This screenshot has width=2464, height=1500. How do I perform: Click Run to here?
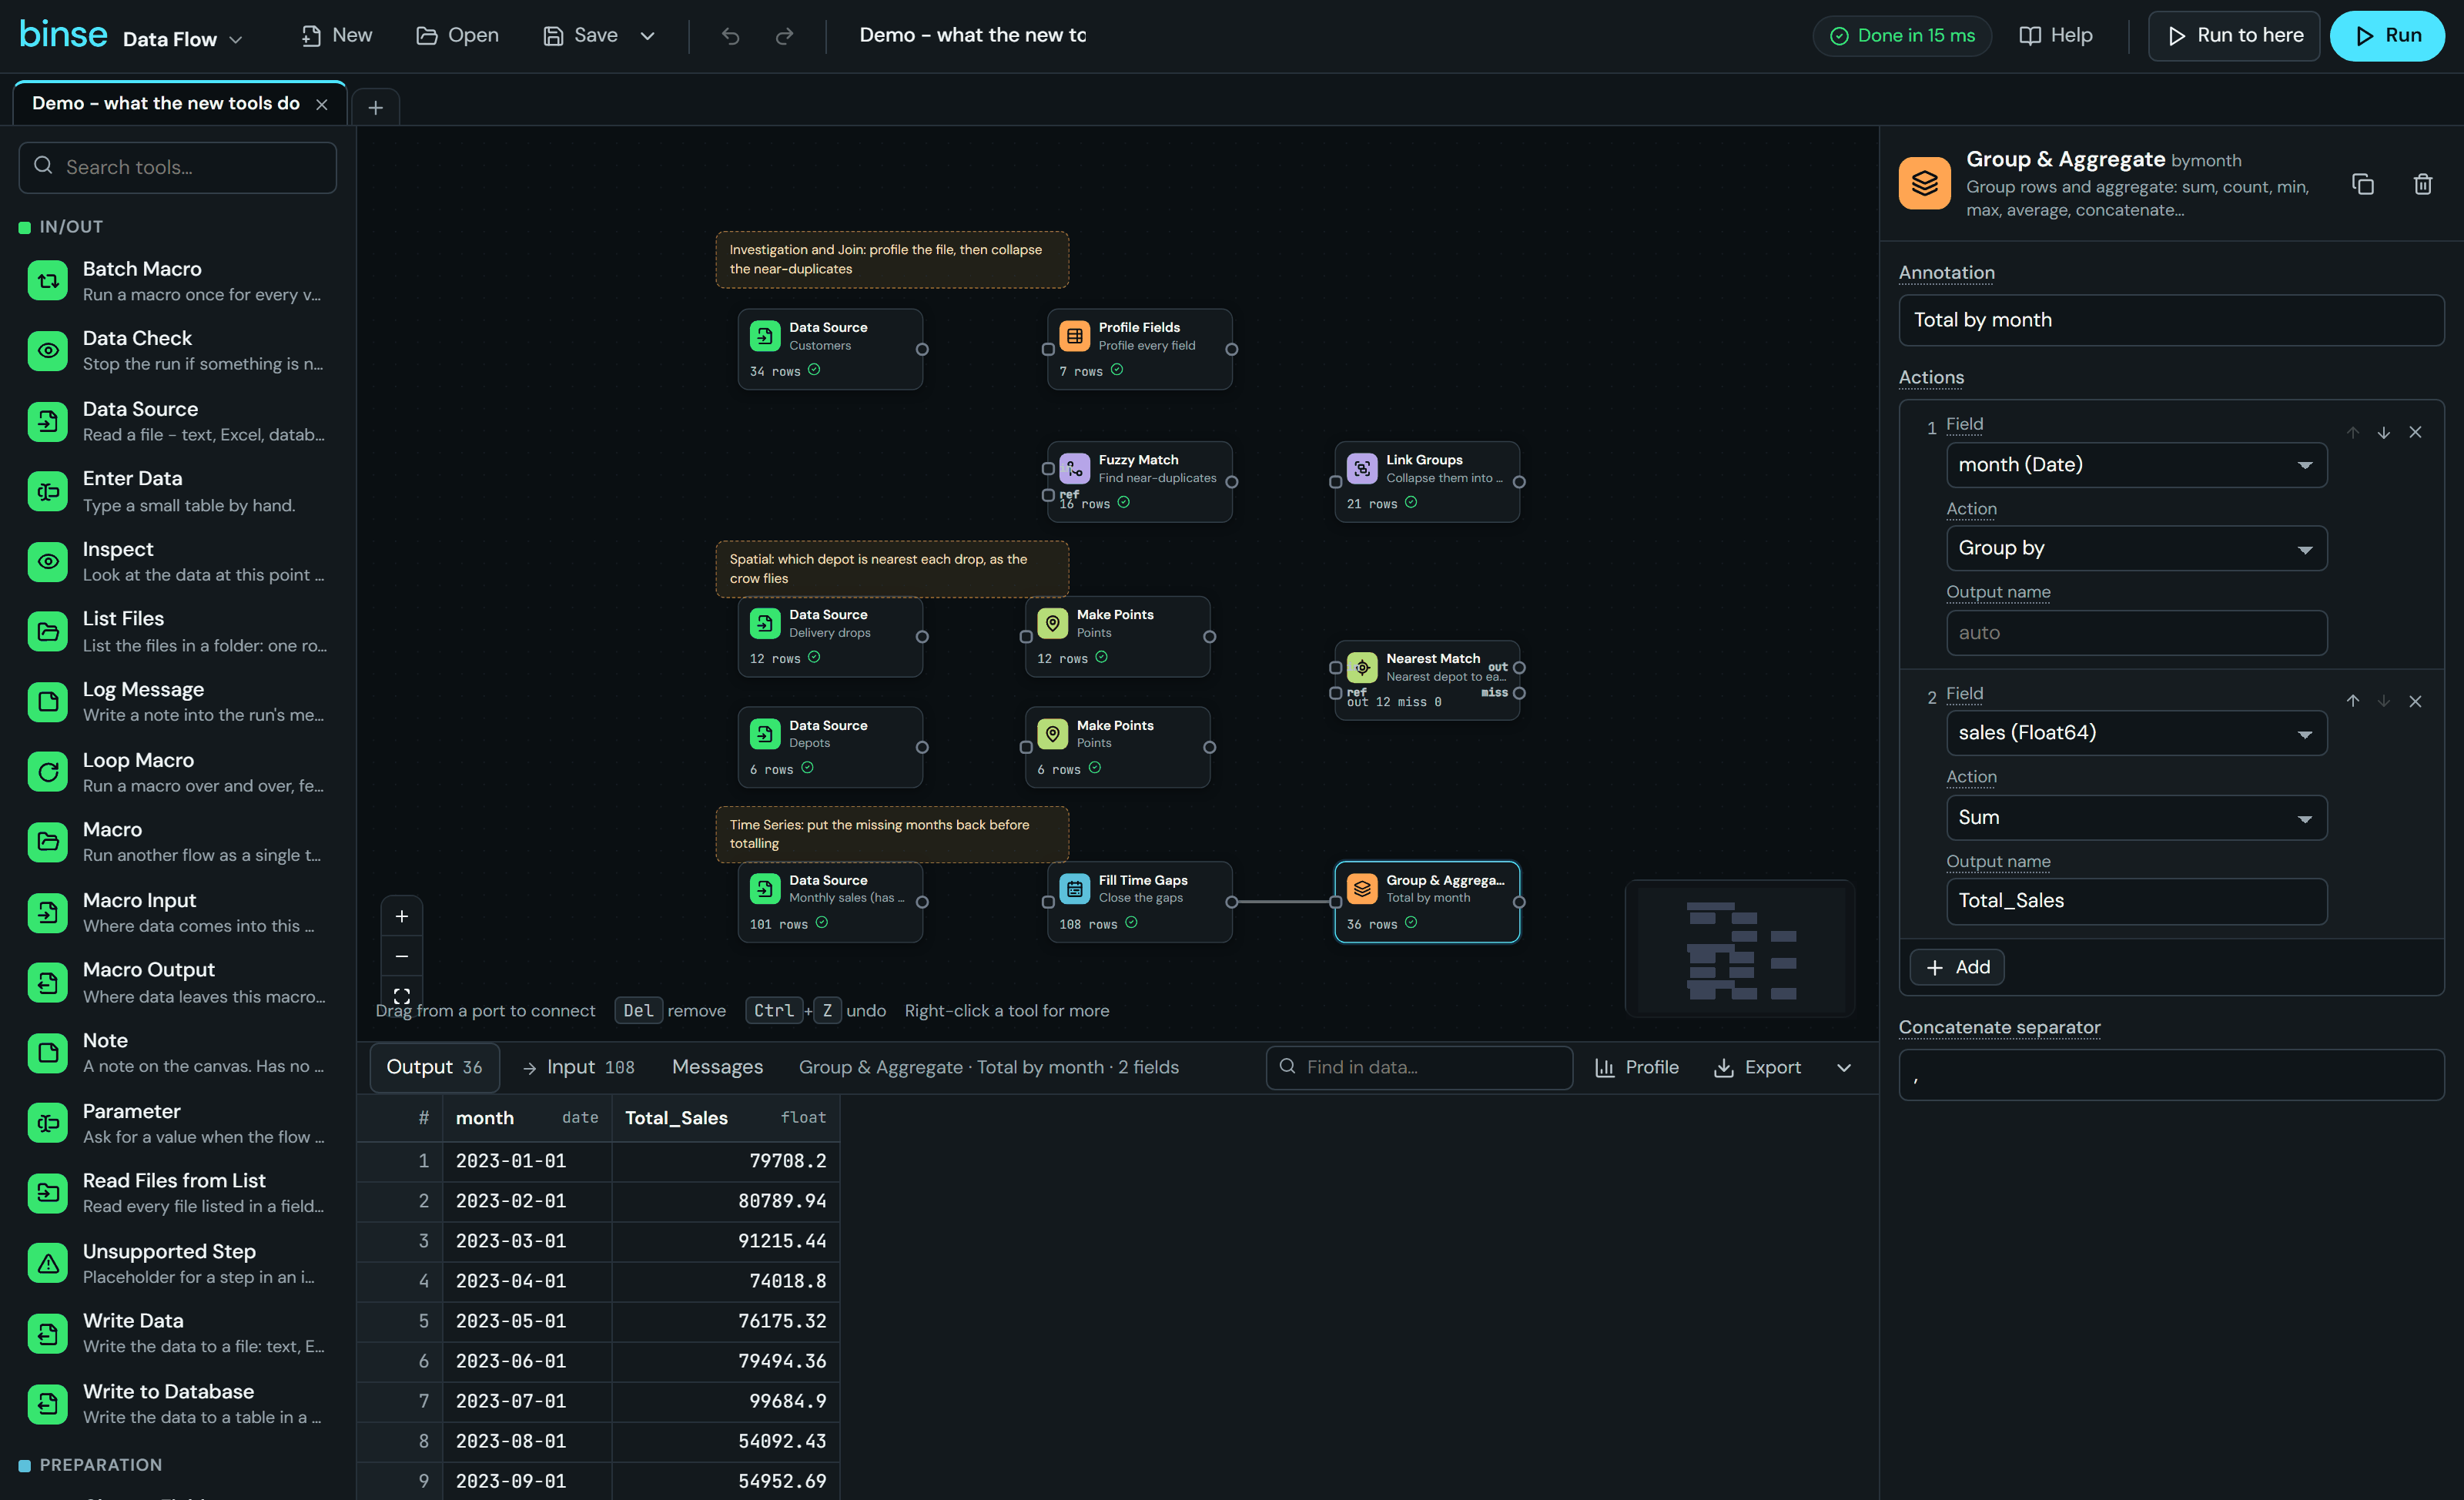(2233, 36)
